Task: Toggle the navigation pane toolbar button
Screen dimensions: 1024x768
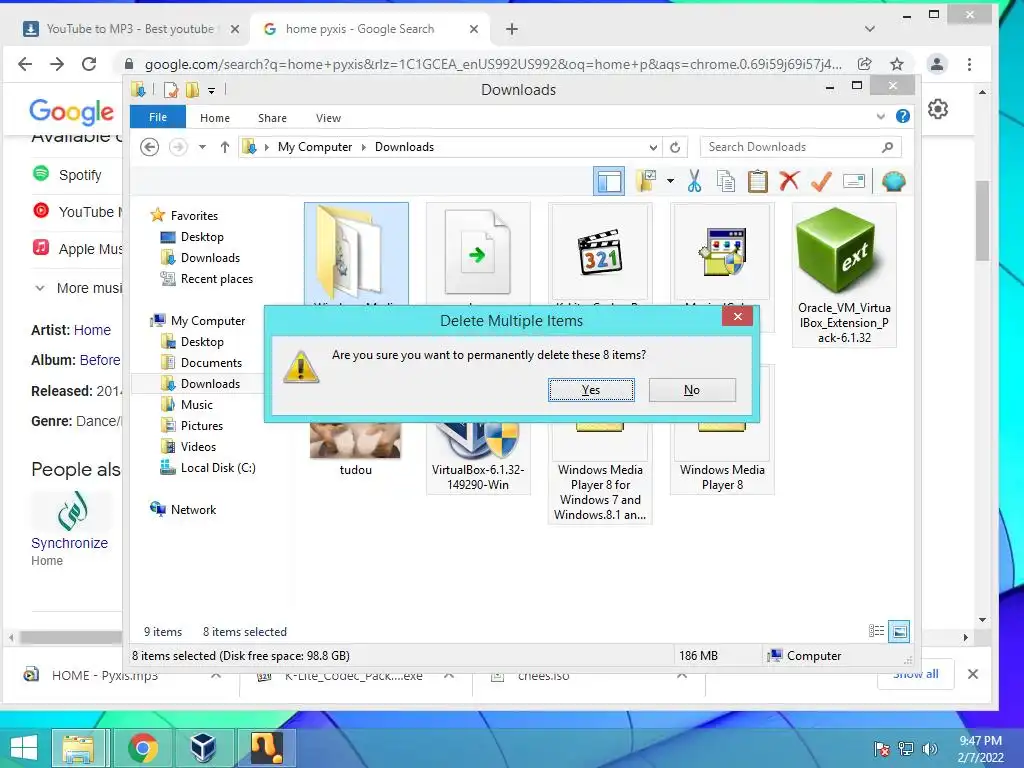Action: coord(609,181)
